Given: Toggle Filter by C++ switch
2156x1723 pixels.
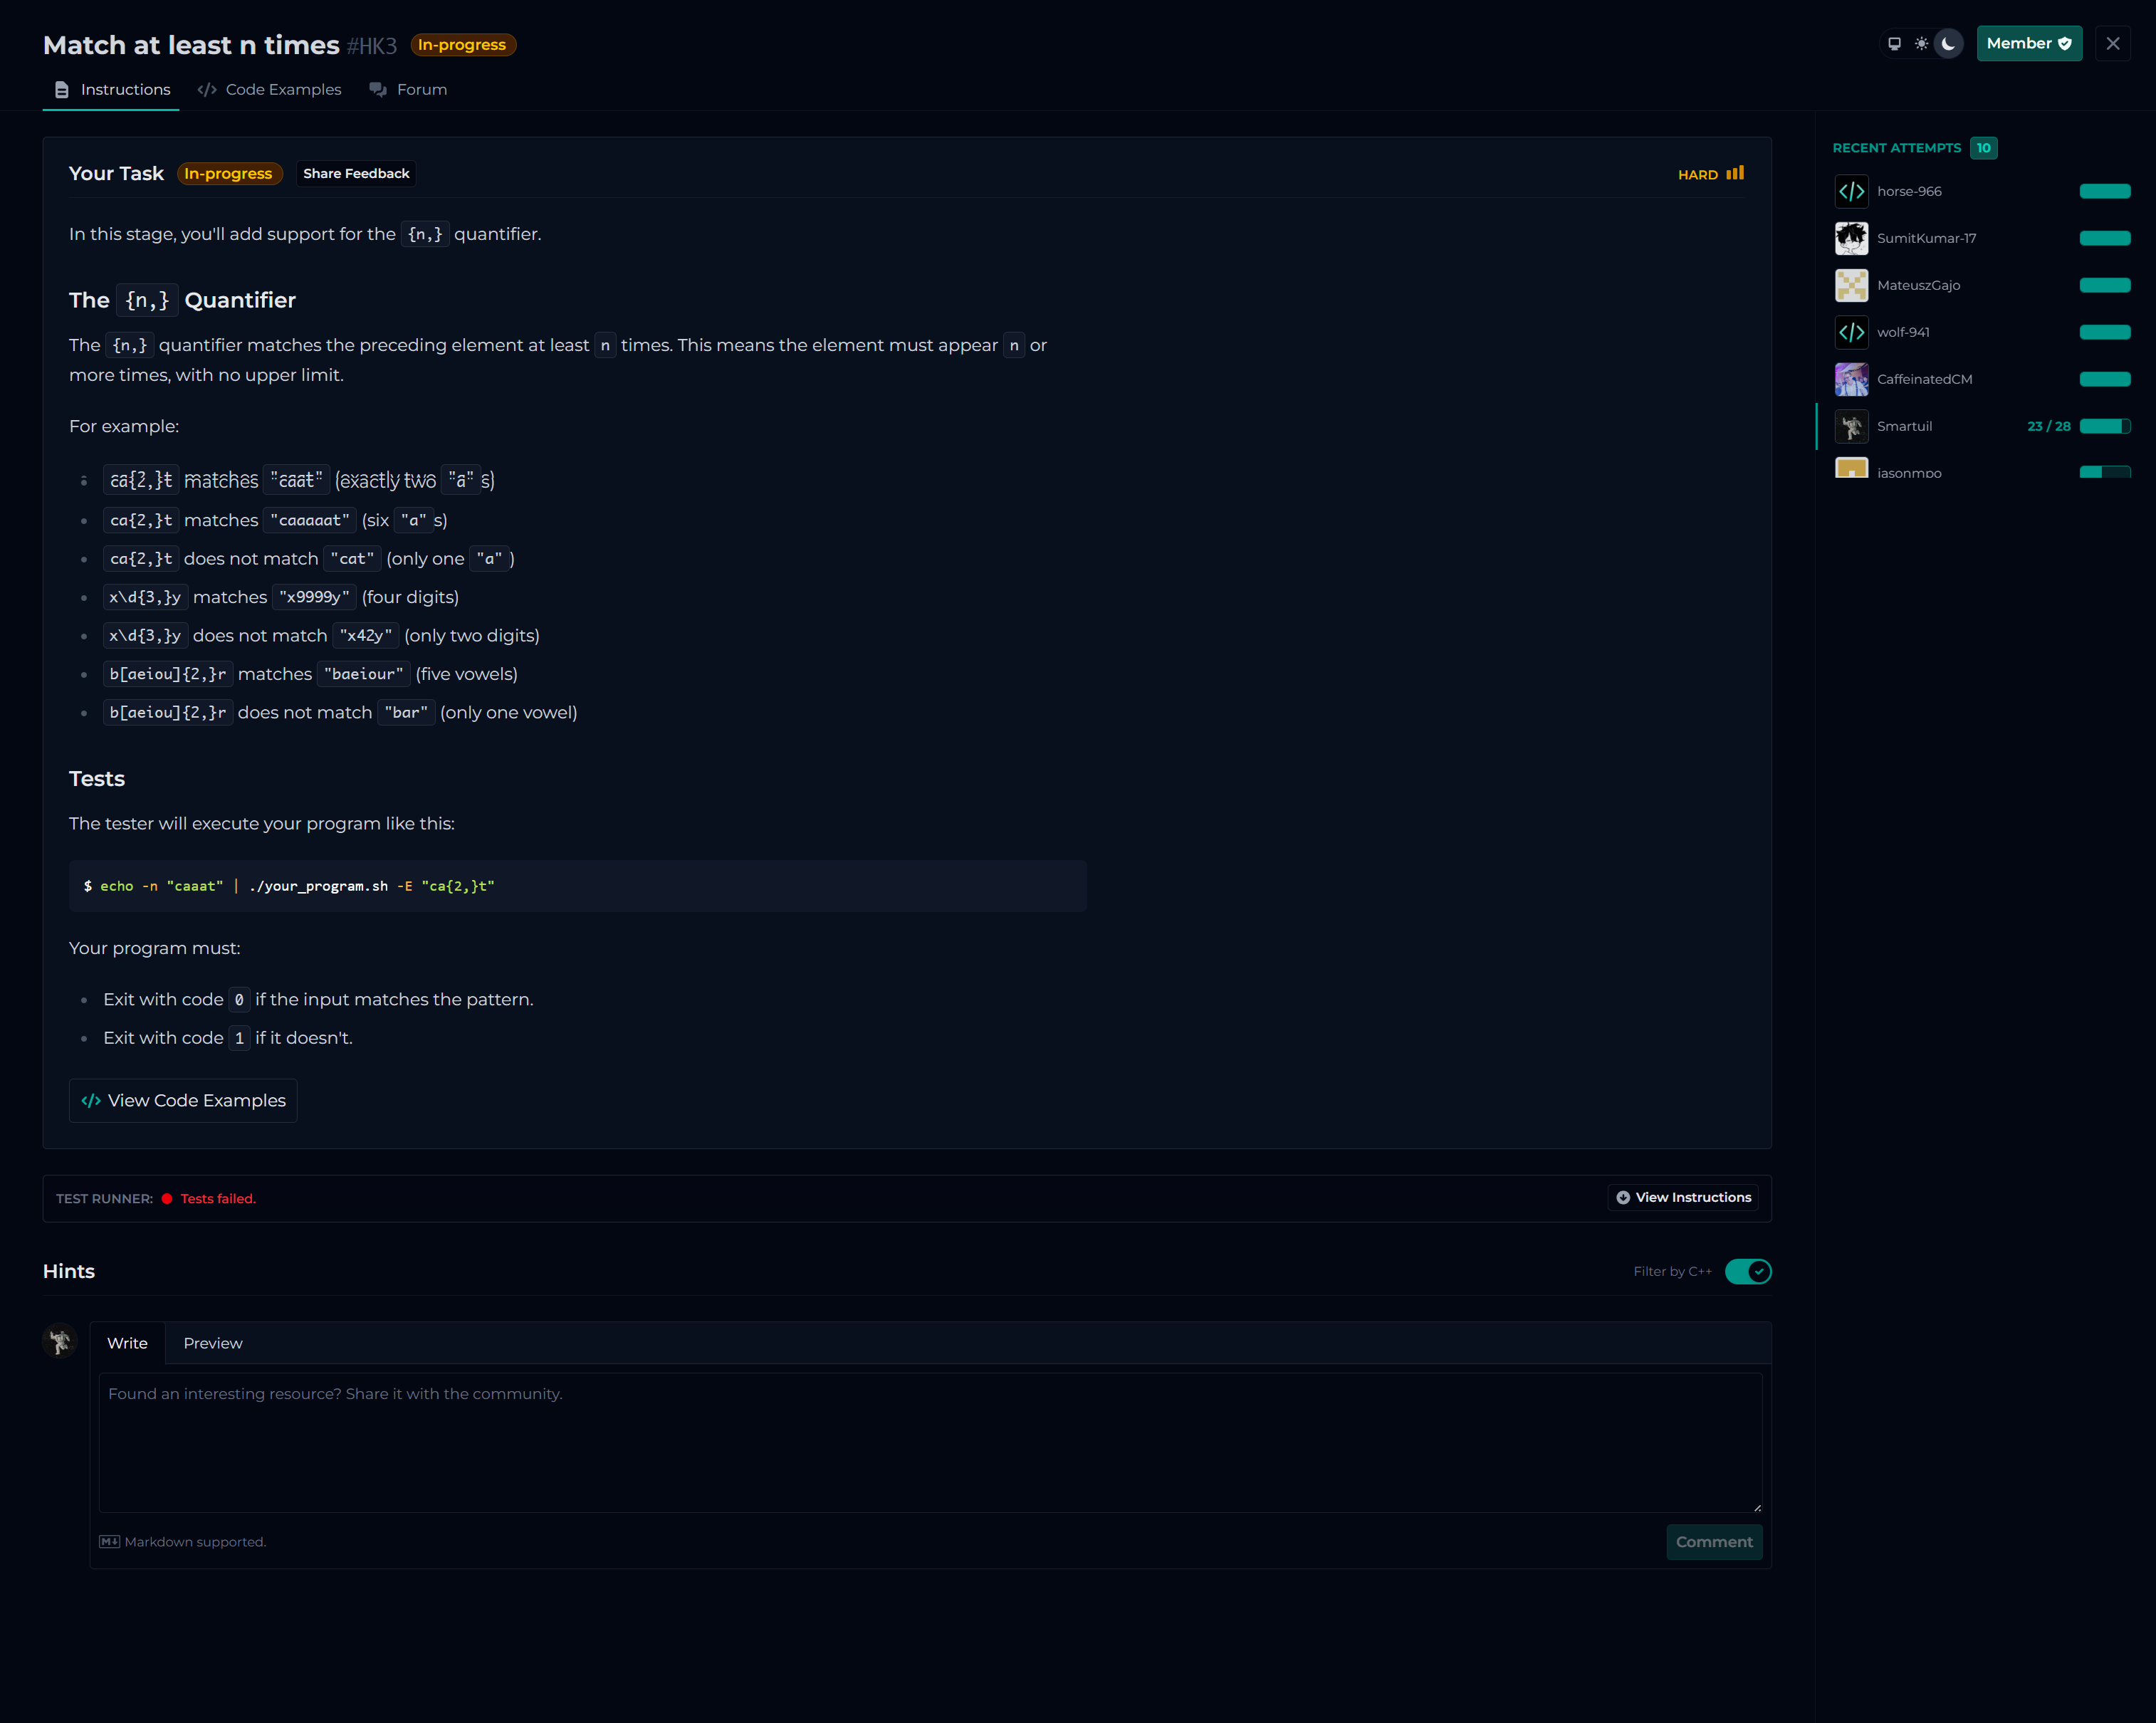Looking at the screenshot, I should pyautogui.click(x=1747, y=1271).
